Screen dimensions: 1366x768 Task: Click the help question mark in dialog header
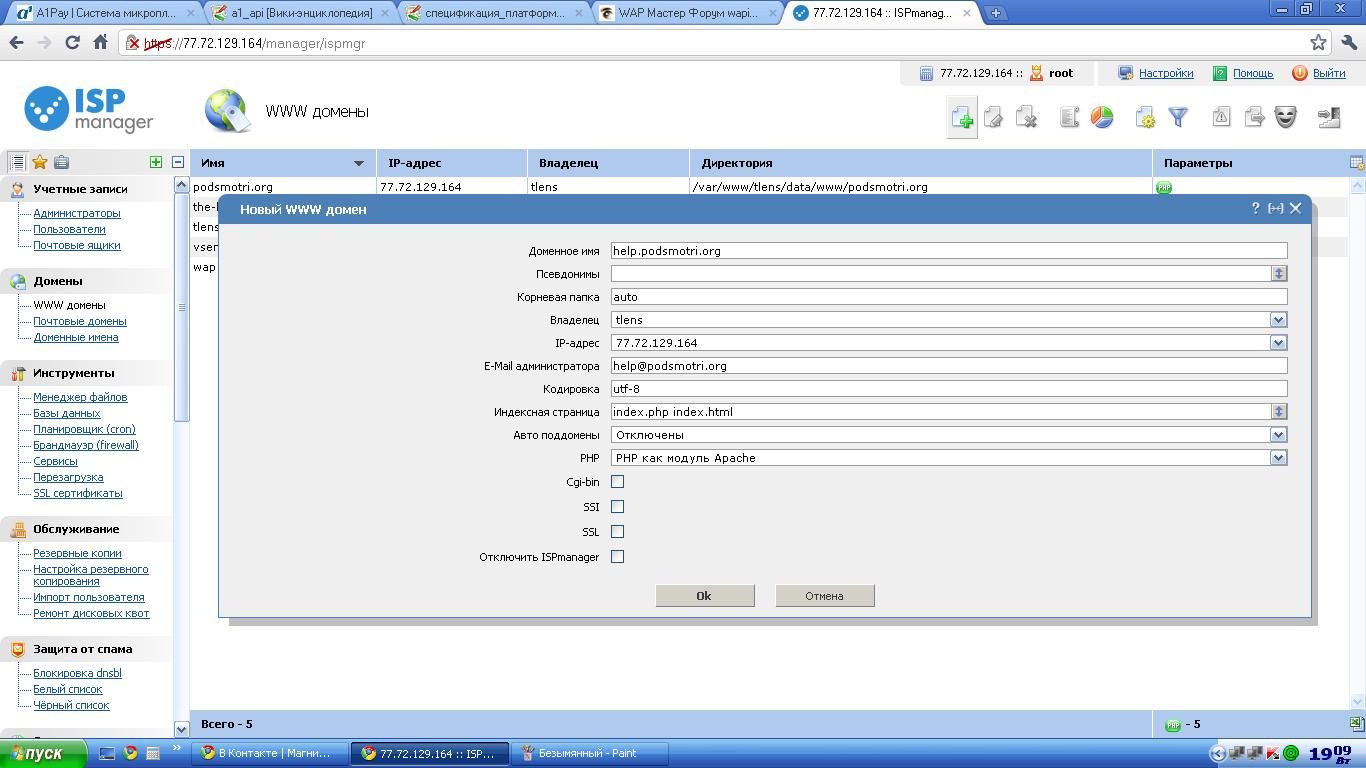click(1255, 208)
